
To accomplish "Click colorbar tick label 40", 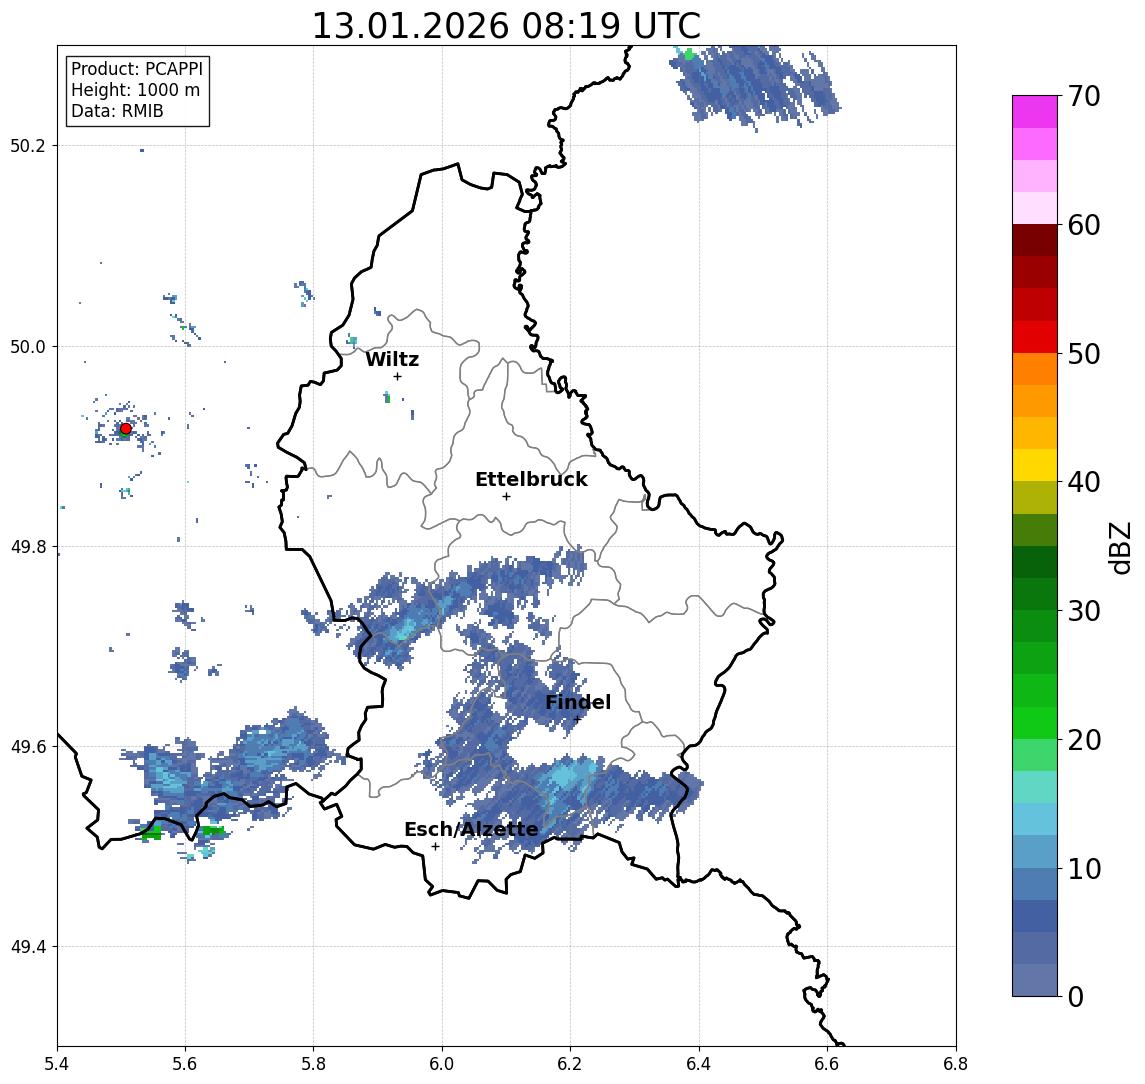I will (1084, 482).
